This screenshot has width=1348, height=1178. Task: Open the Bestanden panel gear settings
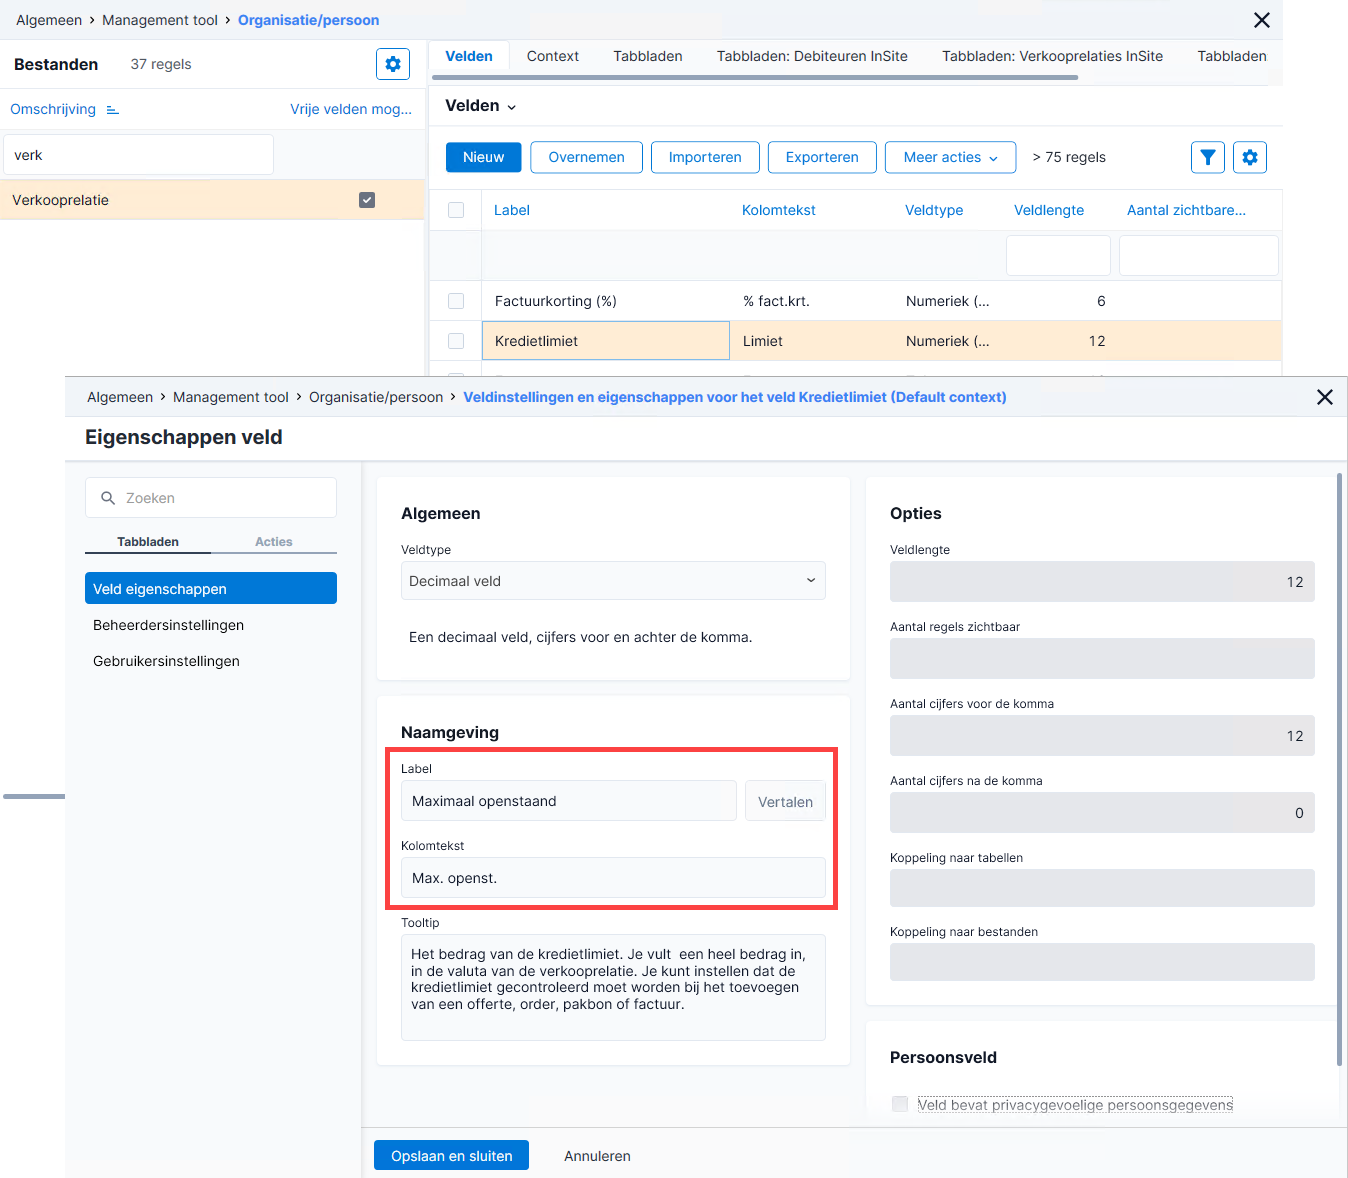[x=393, y=64]
